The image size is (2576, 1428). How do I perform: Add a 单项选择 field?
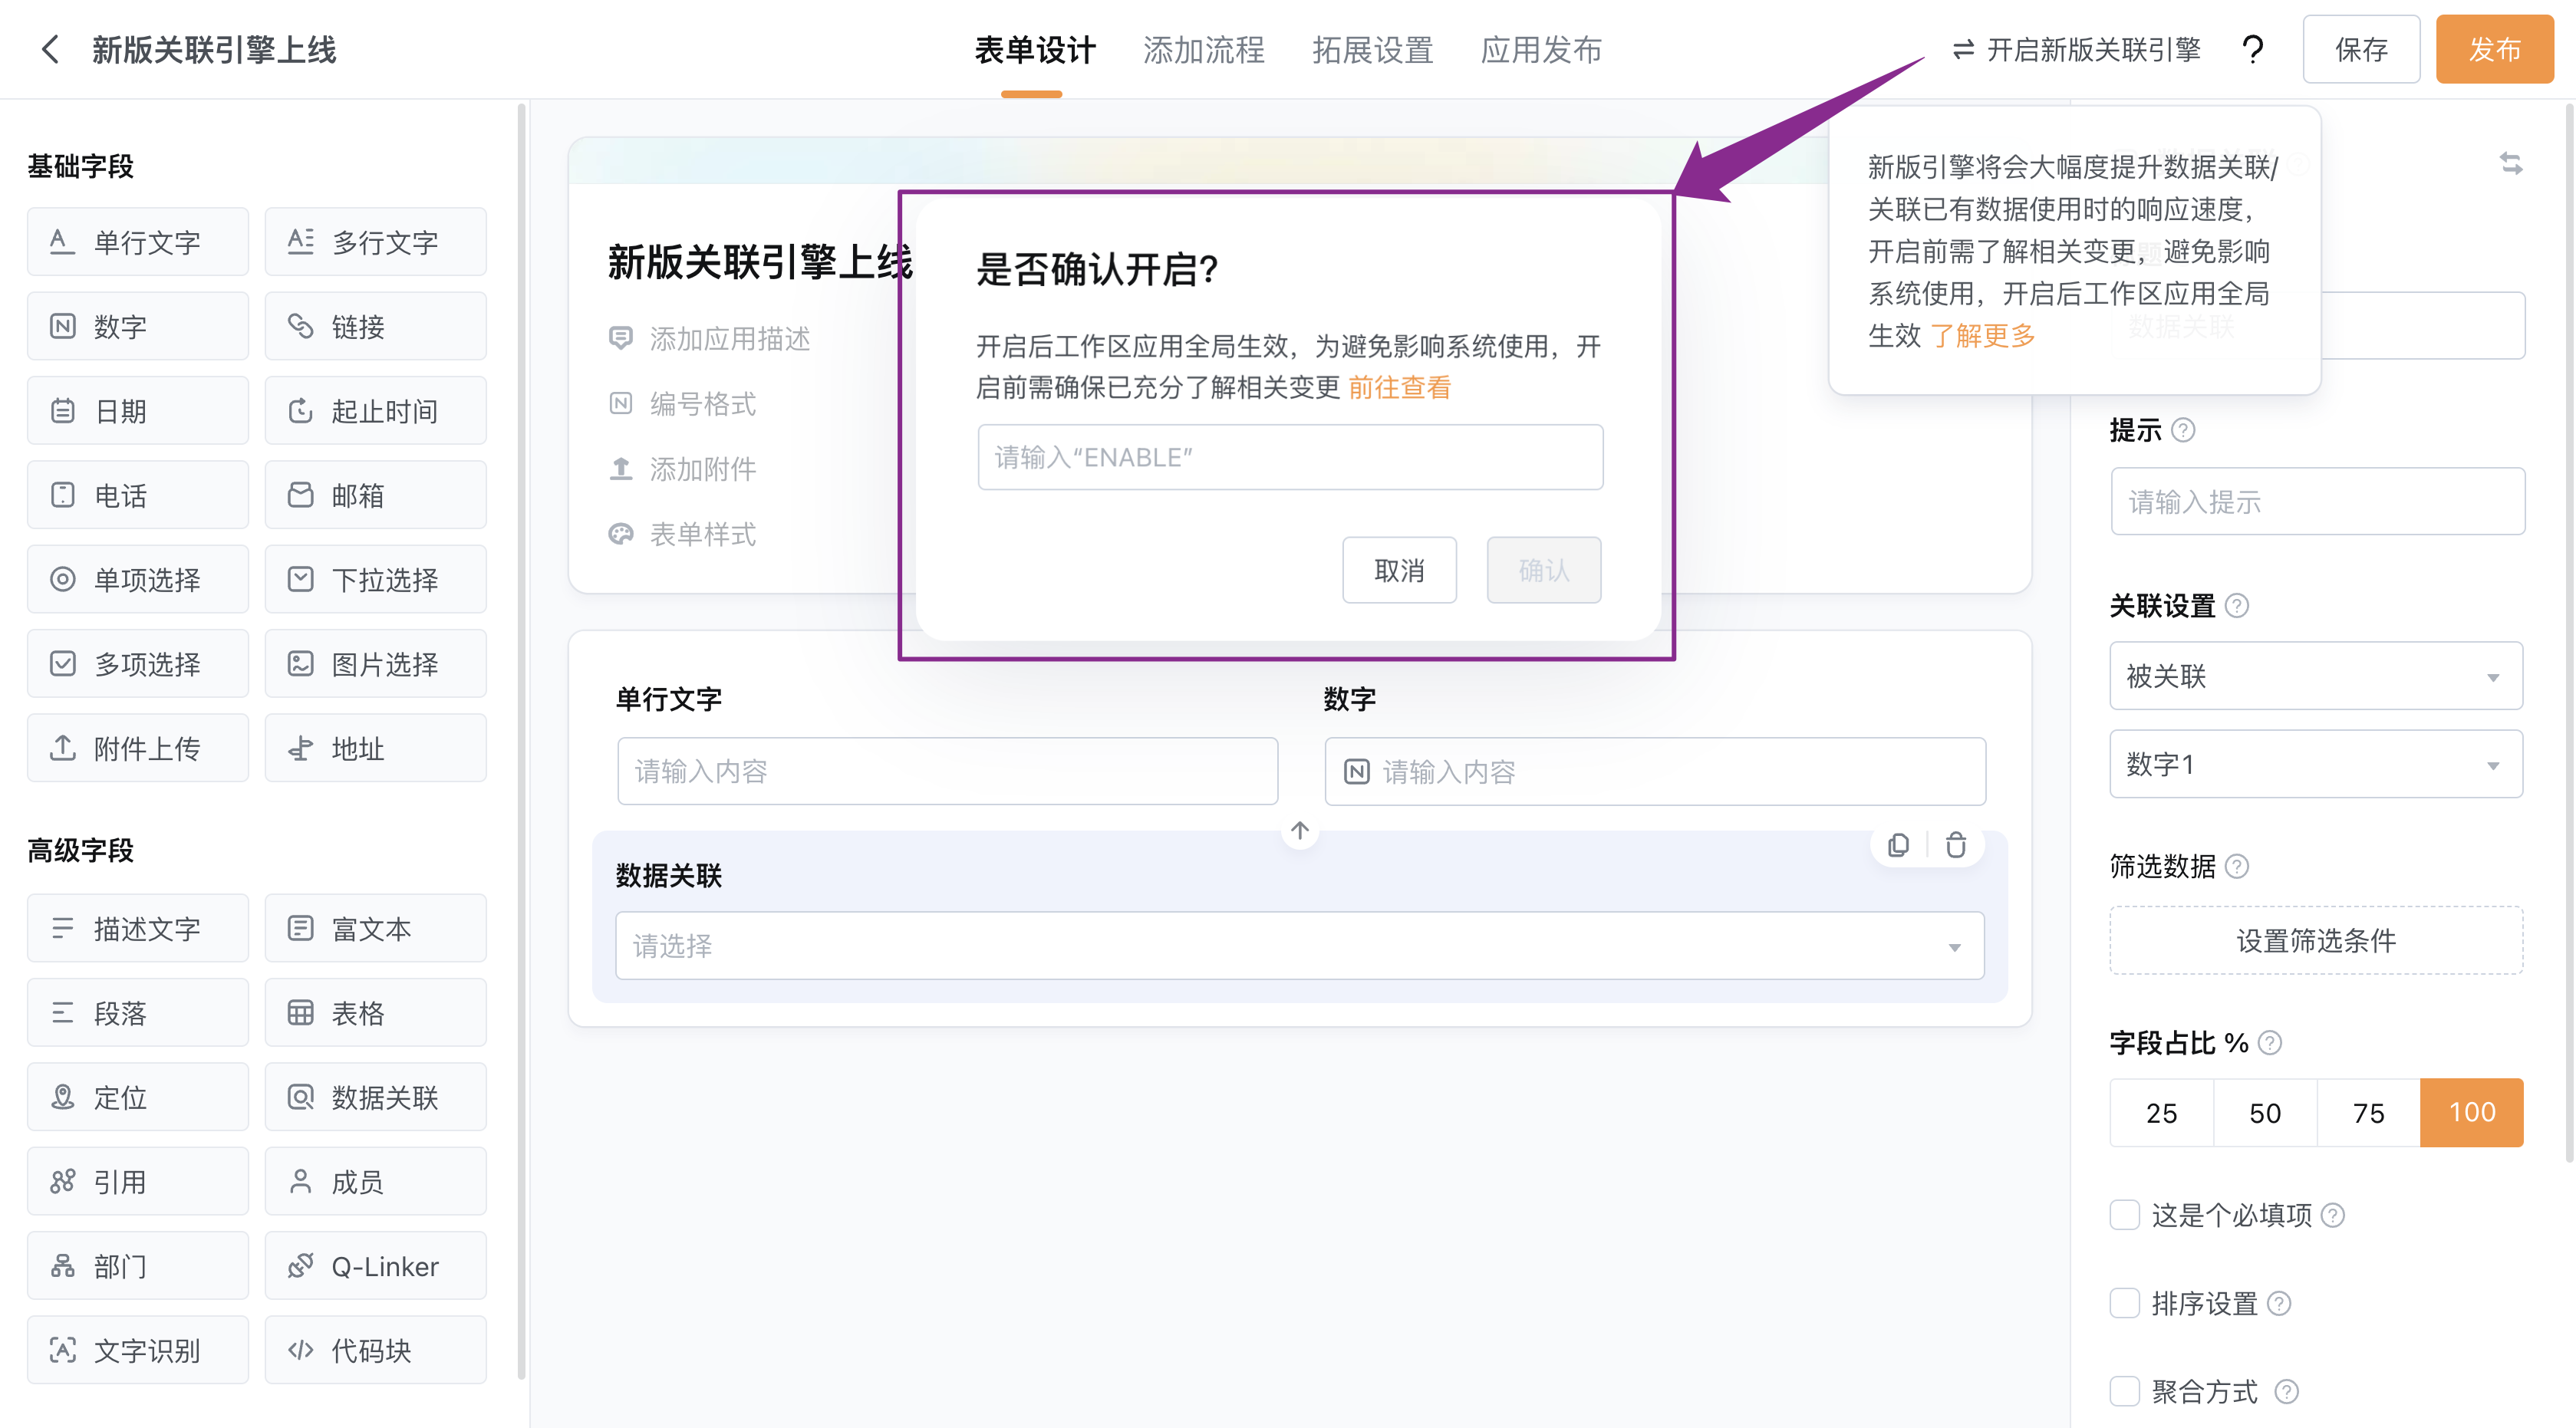(138, 579)
